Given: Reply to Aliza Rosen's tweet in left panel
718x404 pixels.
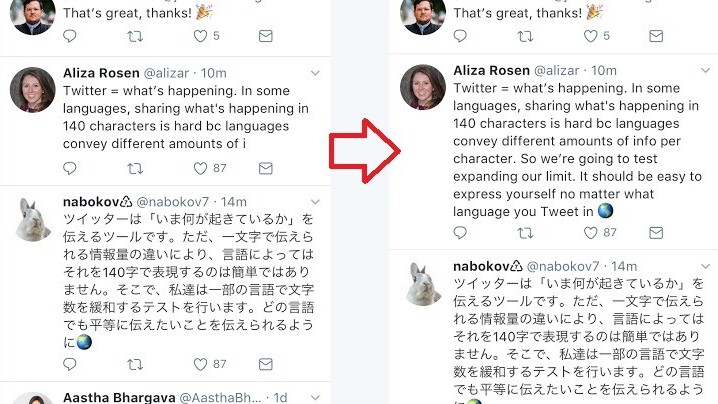Looking at the screenshot, I should (69, 168).
